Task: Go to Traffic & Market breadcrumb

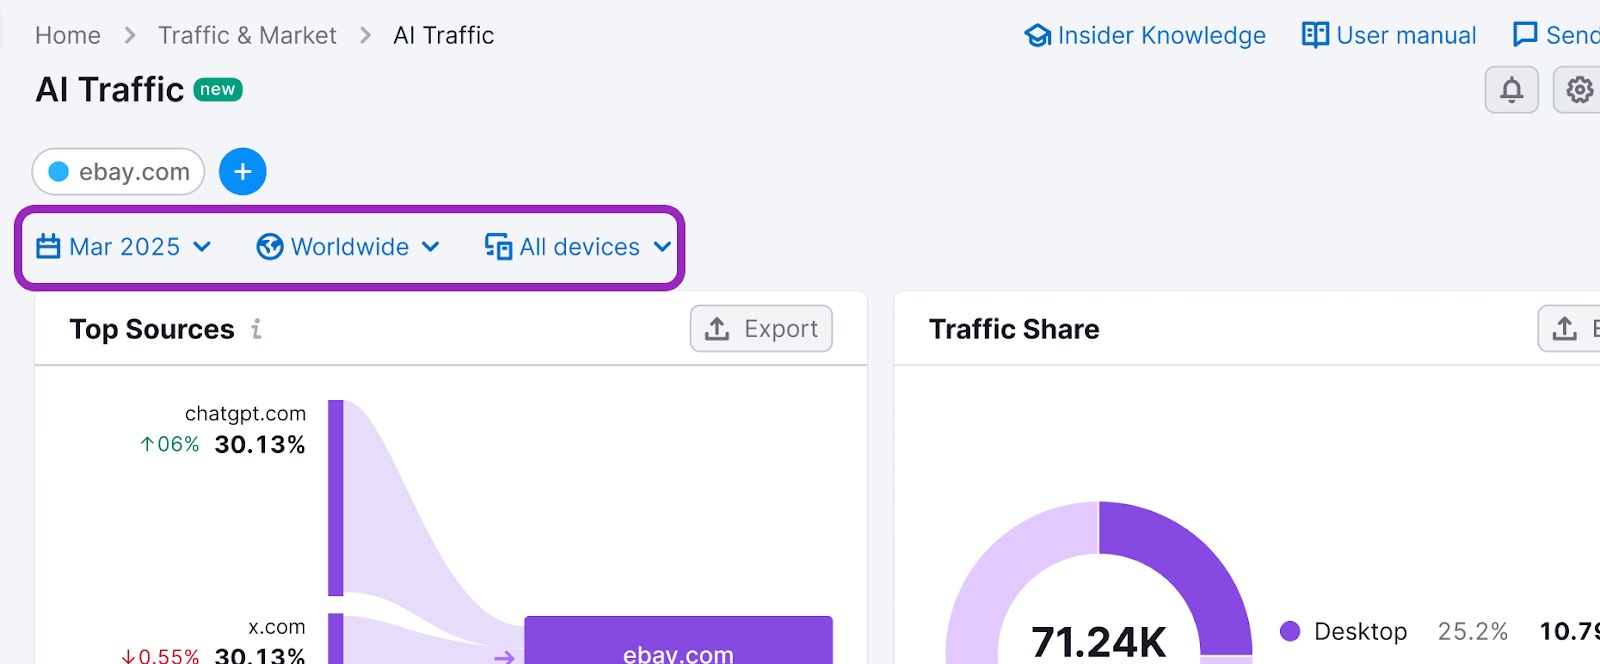Action: (247, 36)
